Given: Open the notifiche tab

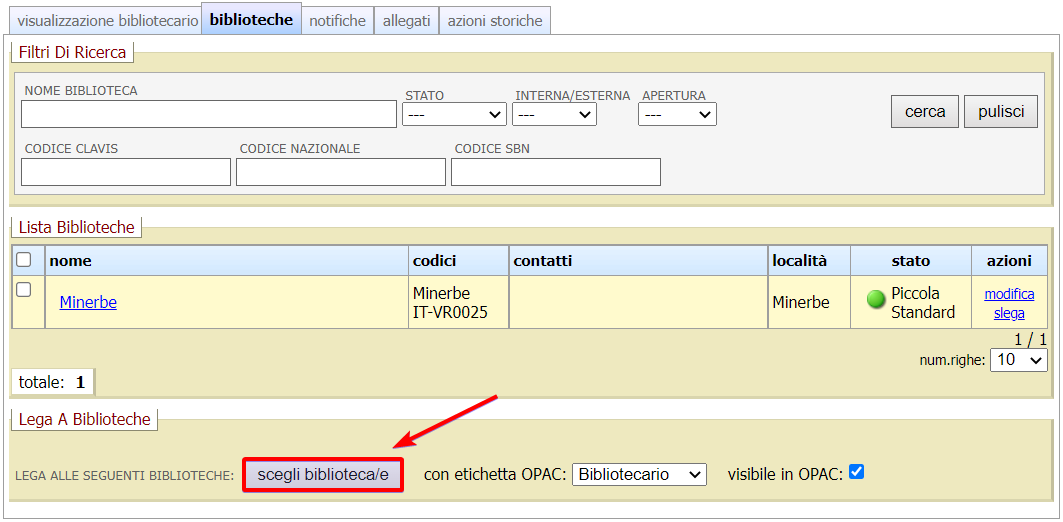Looking at the screenshot, I should tap(337, 20).
